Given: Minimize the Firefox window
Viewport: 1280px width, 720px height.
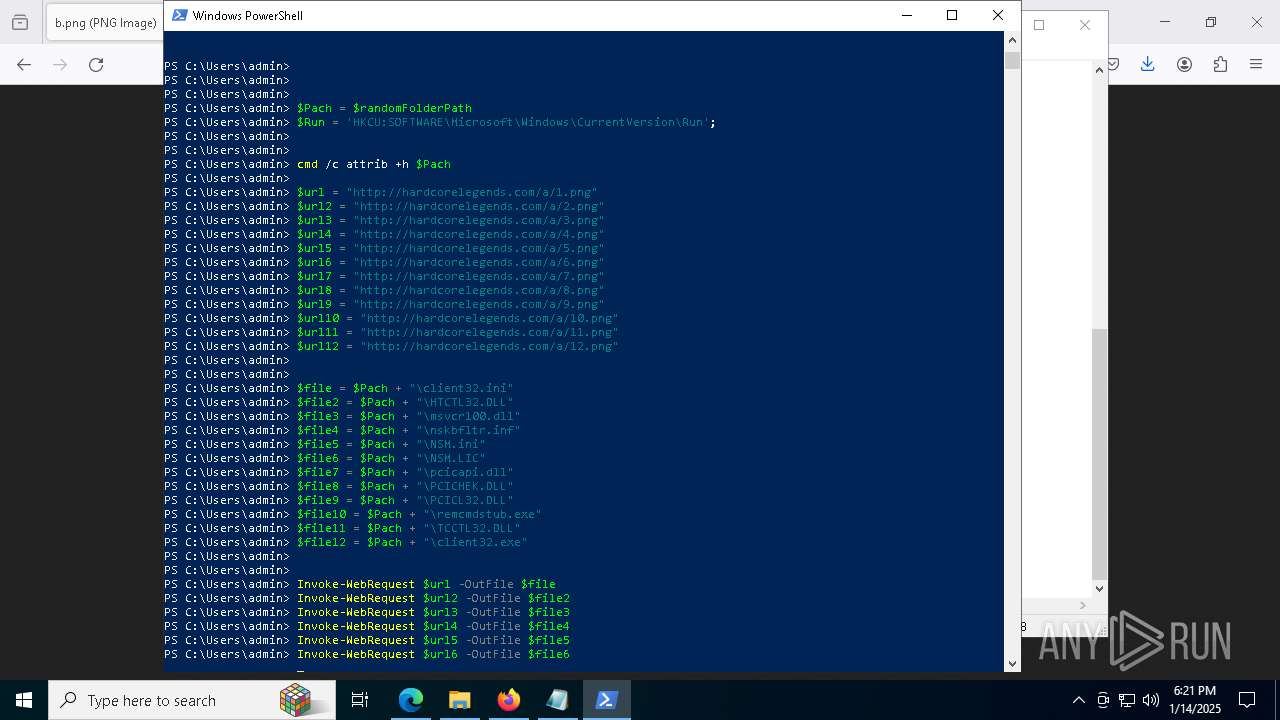Looking at the screenshot, I should click(x=1165, y=22).
